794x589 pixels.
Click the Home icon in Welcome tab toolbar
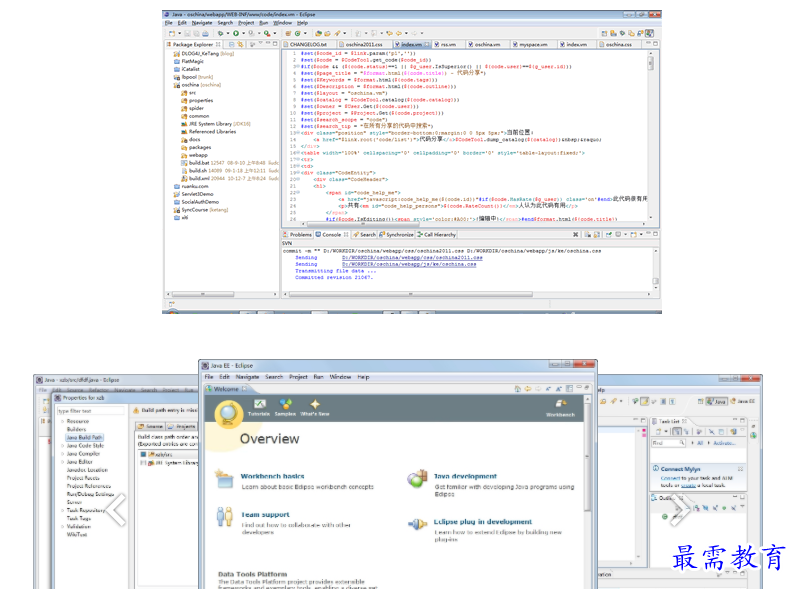click(517, 389)
